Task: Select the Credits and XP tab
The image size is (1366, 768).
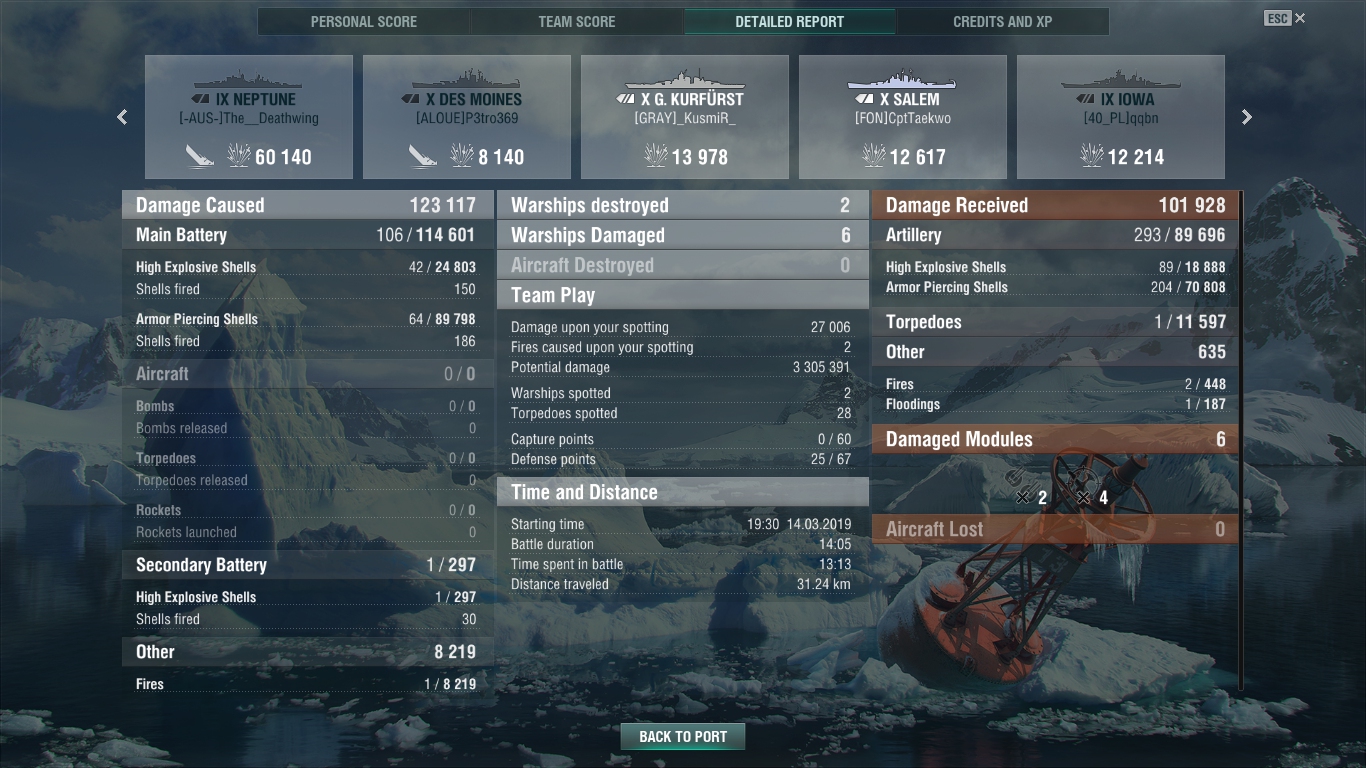Action: point(1003,21)
